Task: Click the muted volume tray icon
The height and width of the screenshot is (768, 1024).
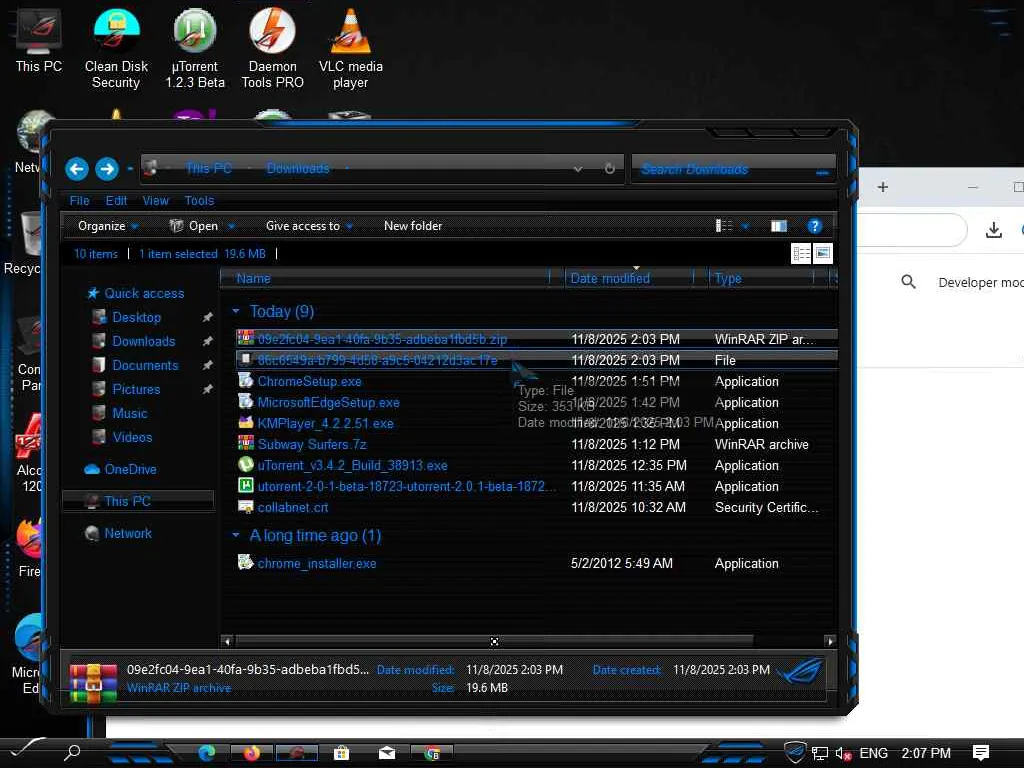Action: pyautogui.click(x=843, y=754)
